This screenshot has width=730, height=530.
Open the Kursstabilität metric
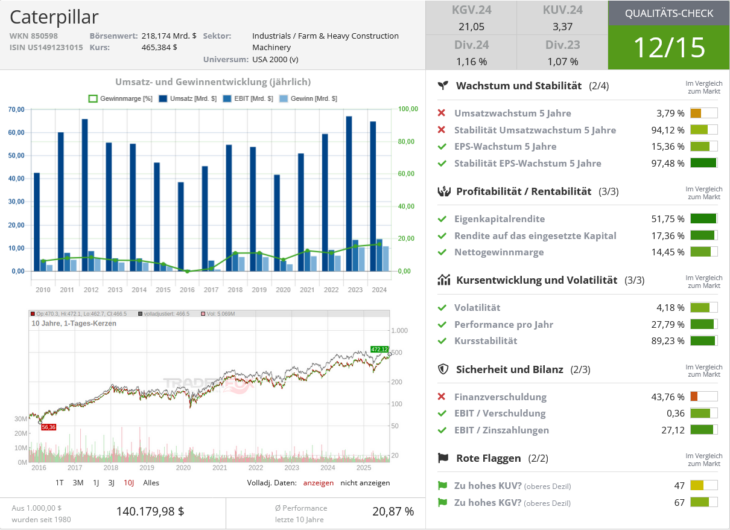coord(486,341)
